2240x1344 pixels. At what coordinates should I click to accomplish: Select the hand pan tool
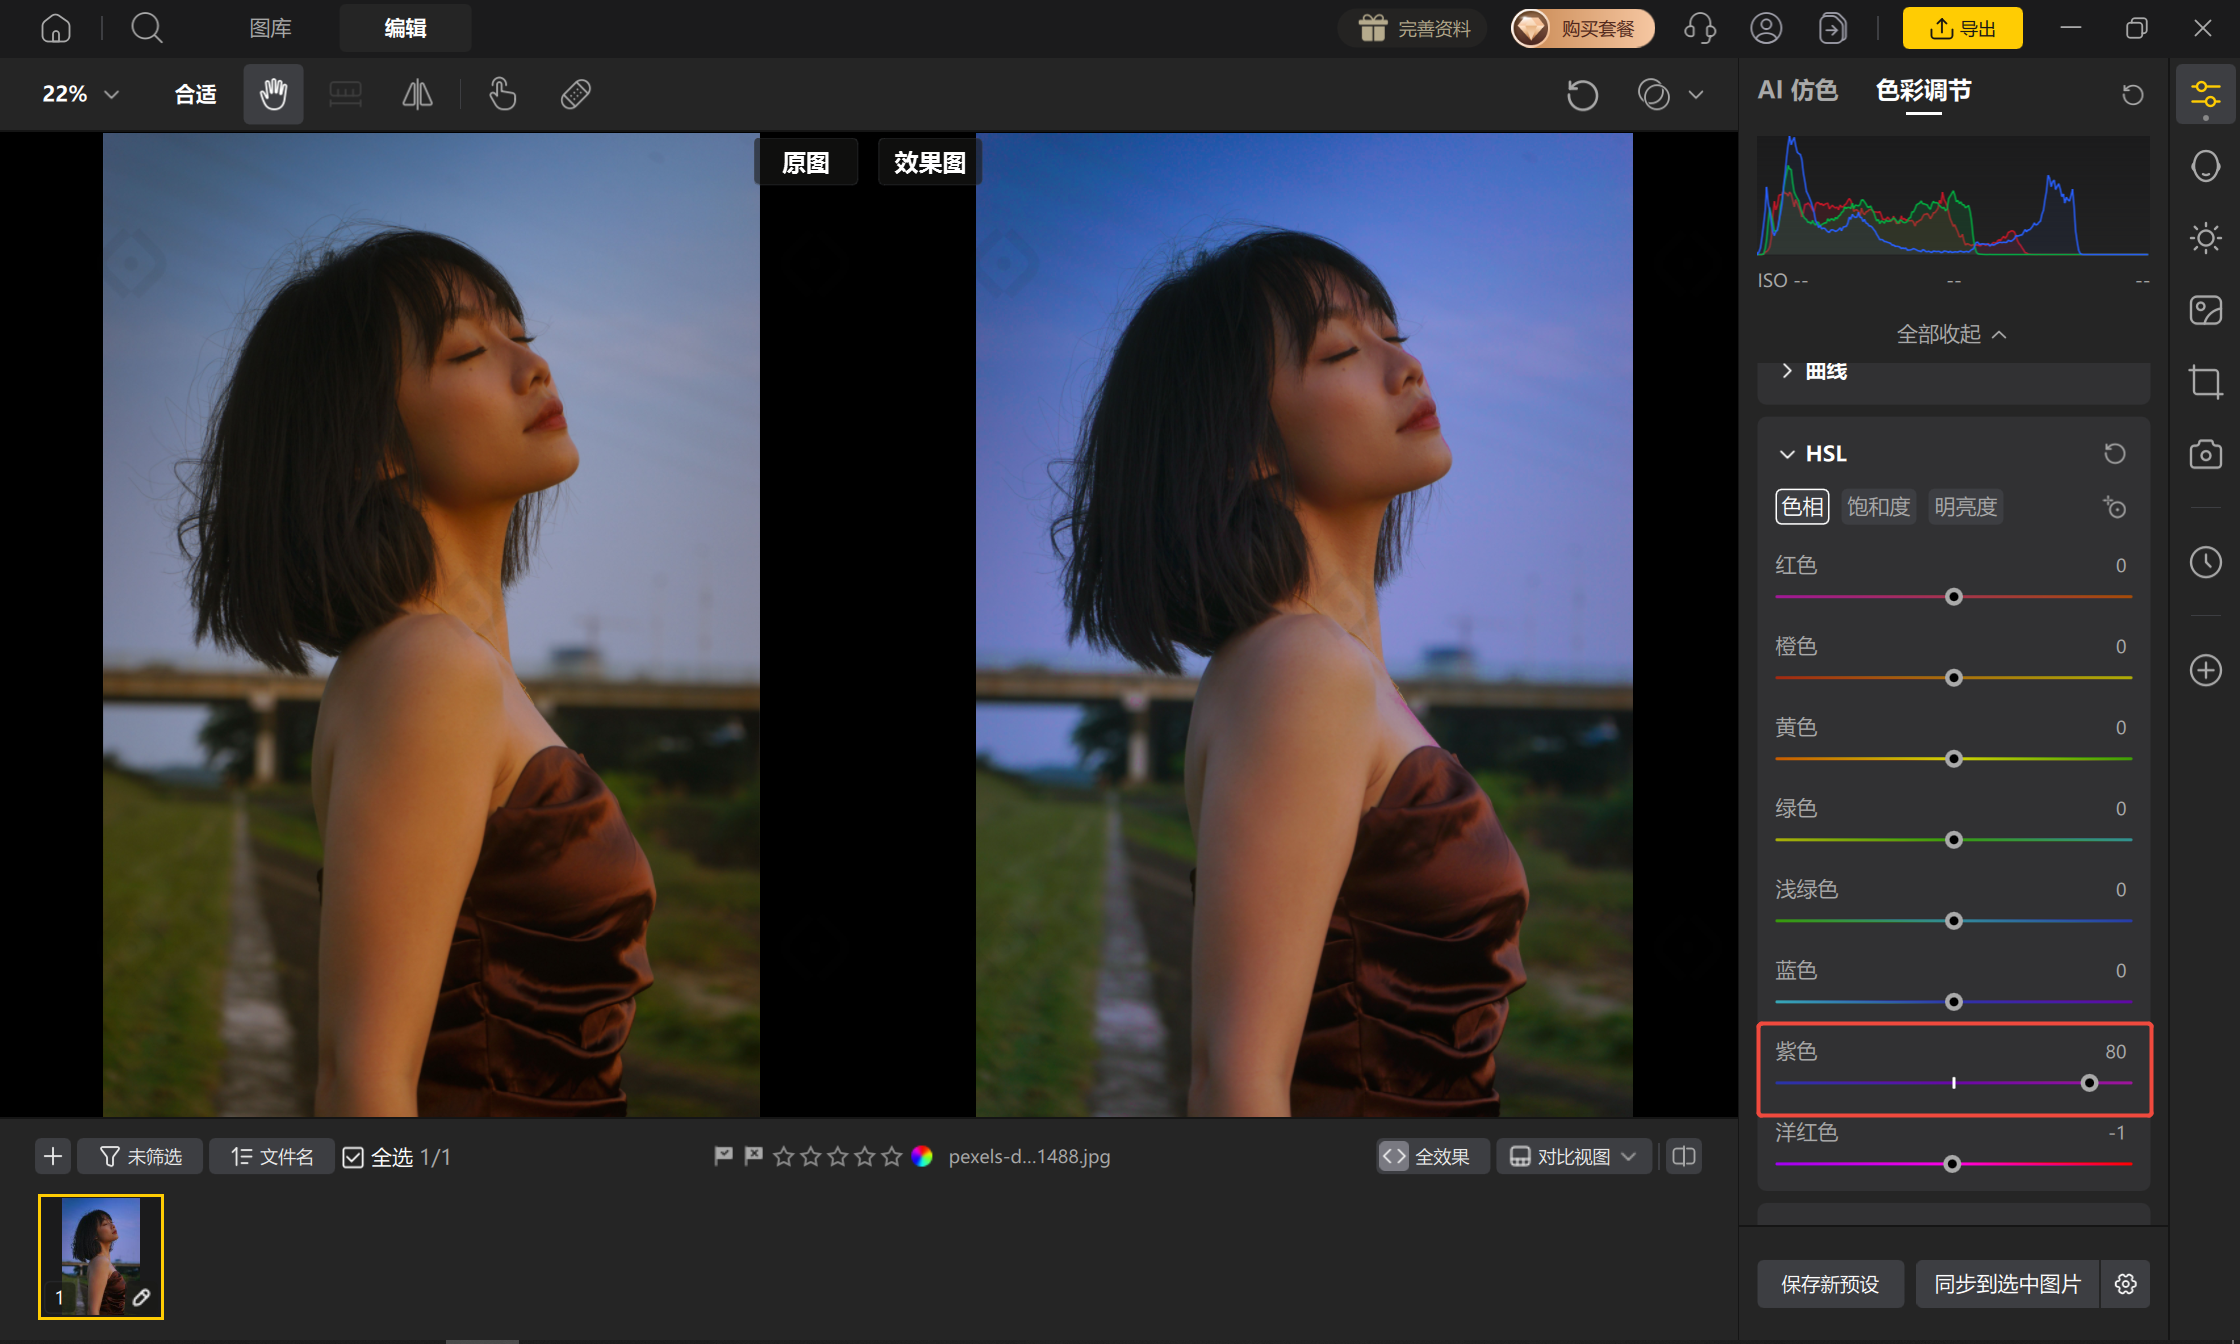click(x=273, y=94)
